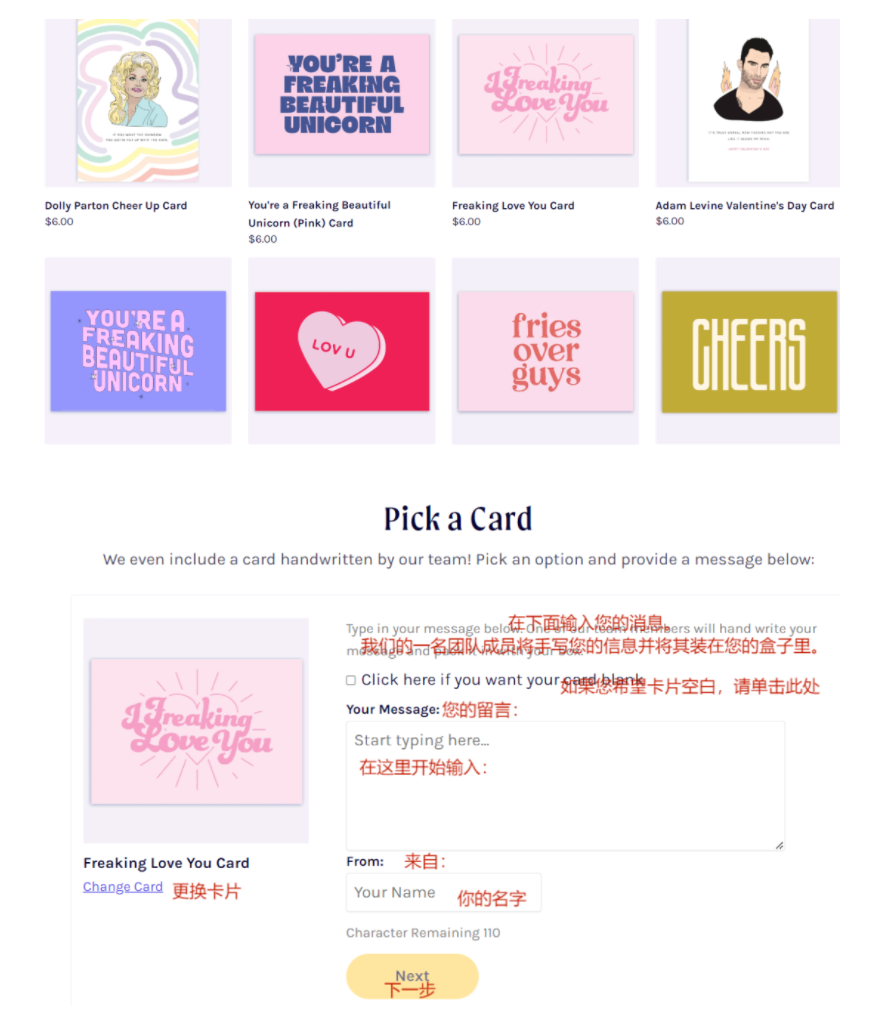Screen dimensions: 881x1013
Task: Select the Freaking Love You card thumbnail
Action: 545,102
